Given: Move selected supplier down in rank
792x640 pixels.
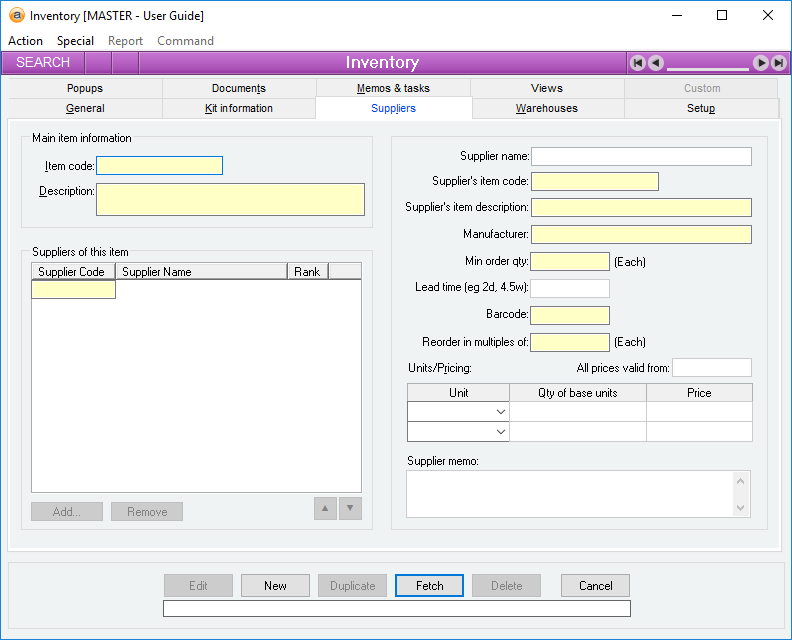Looking at the screenshot, I should tap(350, 508).
